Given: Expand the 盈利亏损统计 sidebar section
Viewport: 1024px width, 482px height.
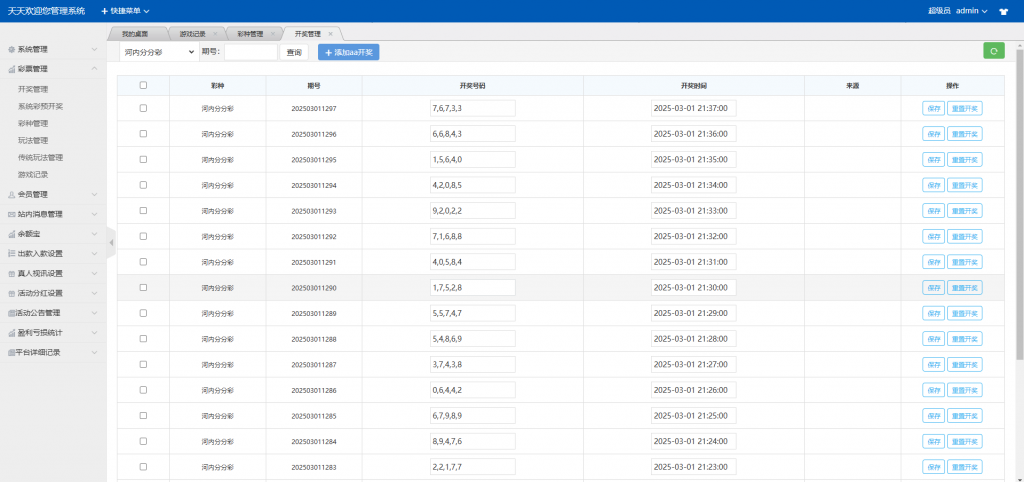Looking at the screenshot, I should click(x=53, y=332).
